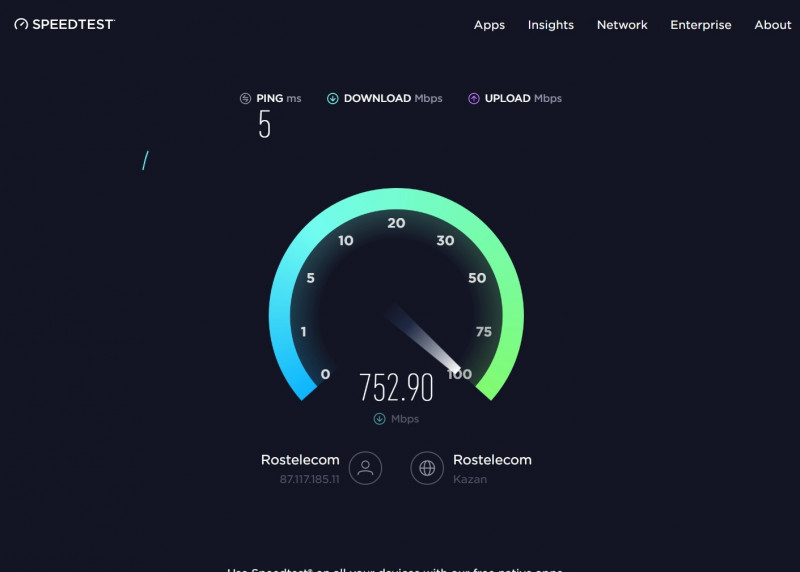The image size is (800, 572).
Task: Open the Network menu item
Action: click(x=622, y=24)
